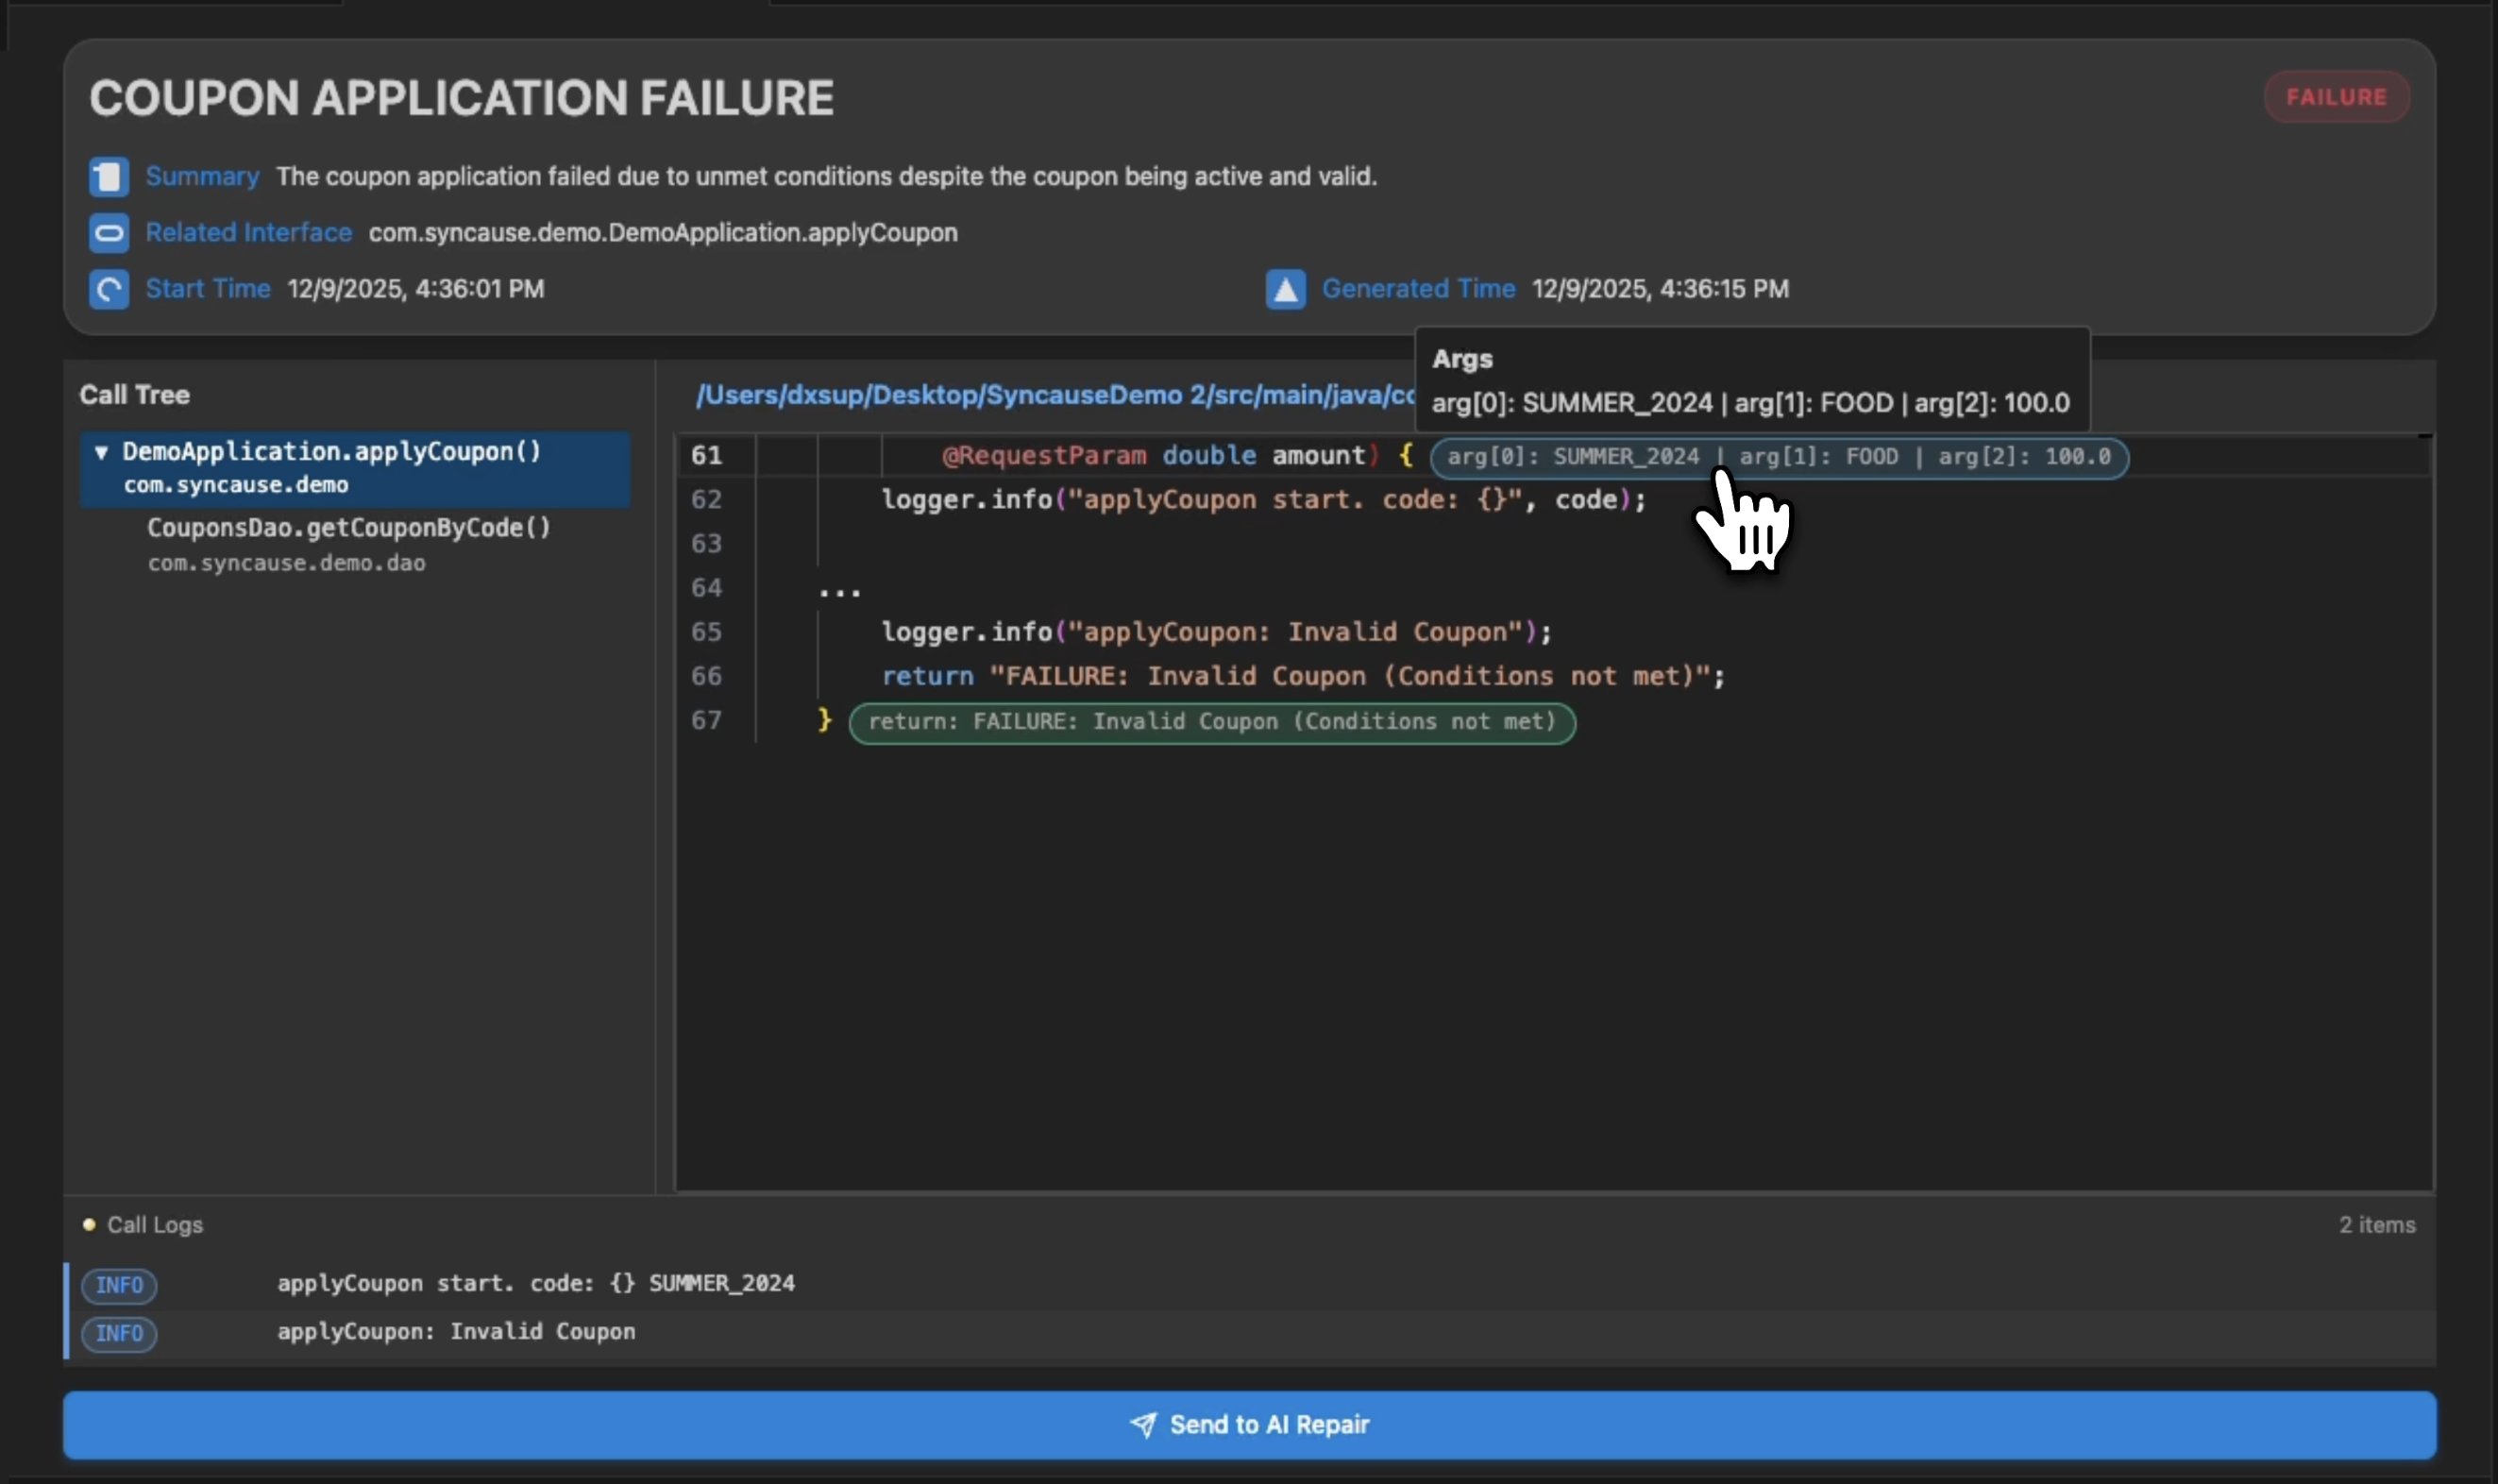Select the Call Tree panel header
The width and height of the screenshot is (2498, 1484).
click(x=134, y=394)
